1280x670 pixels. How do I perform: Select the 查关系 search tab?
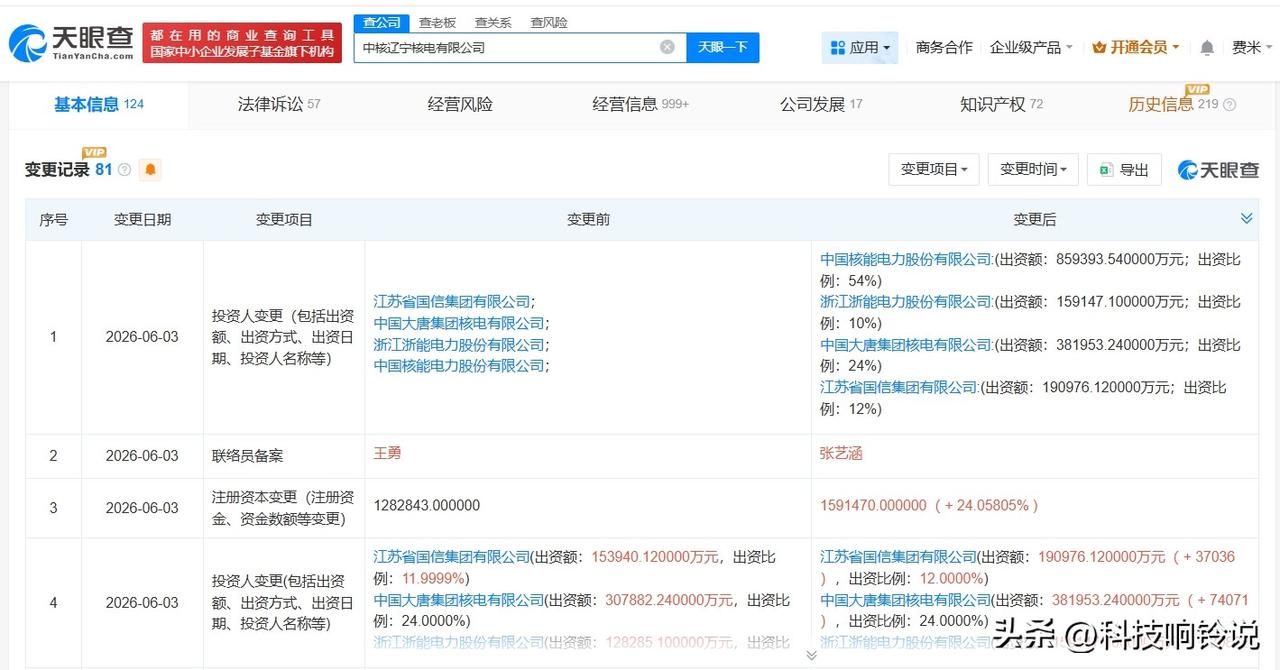(x=493, y=22)
